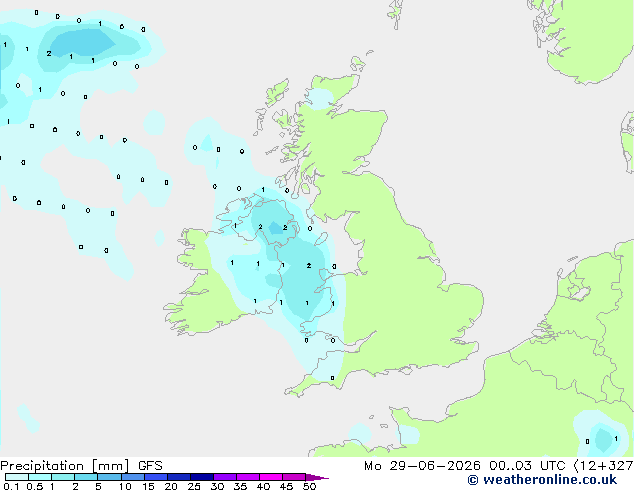Click the legend label '40'

(x=263, y=486)
